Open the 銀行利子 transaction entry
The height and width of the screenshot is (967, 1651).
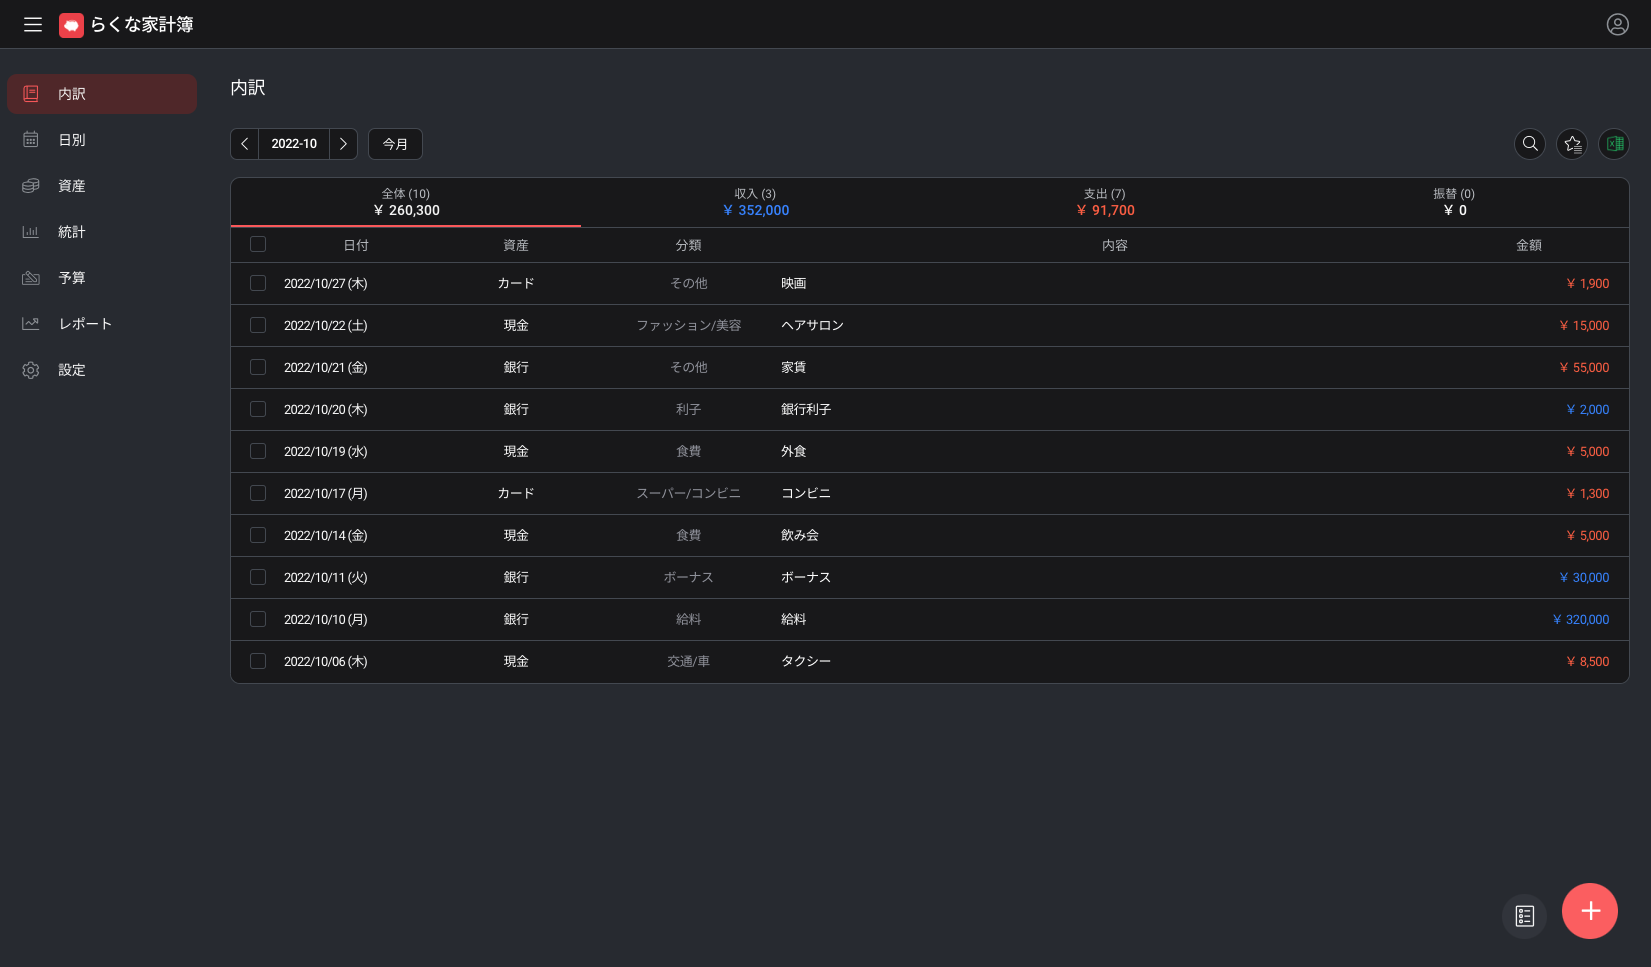(806, 409)
